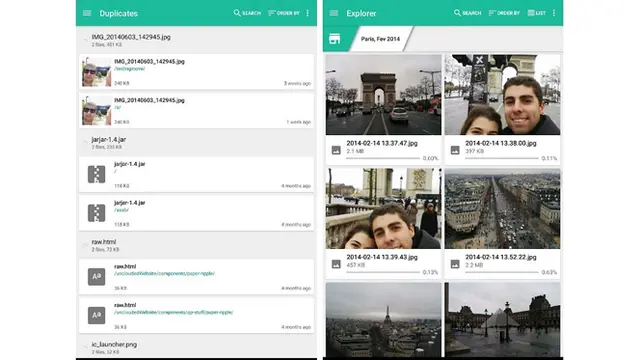This screenshot has width=640, height=360.
Task: Click the image icon beside 2014-02-14 13.38.00.jpg
Action: [x=455, y=150]
